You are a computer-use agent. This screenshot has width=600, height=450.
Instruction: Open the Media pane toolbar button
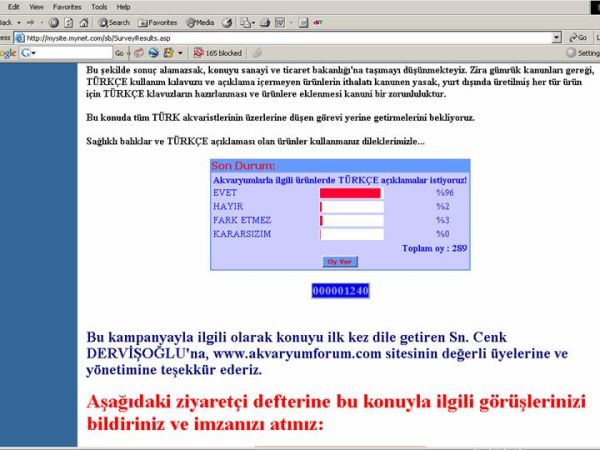click(200, 23)
